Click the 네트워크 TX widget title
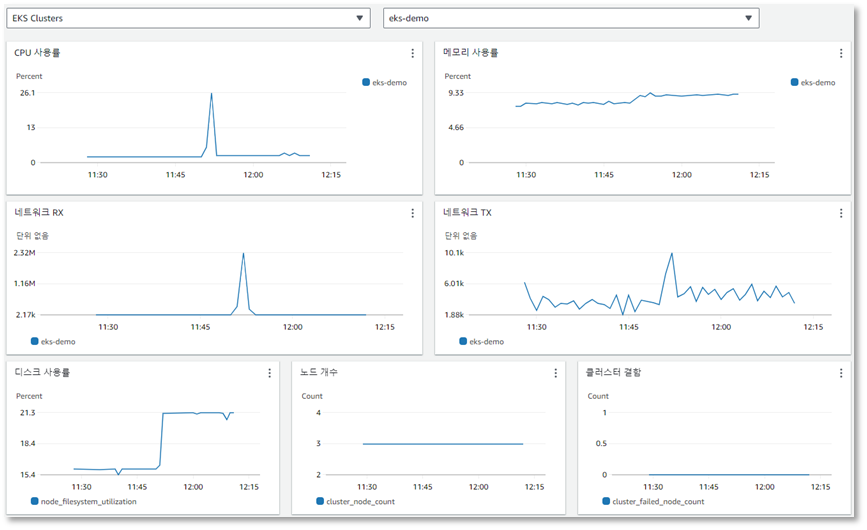The width and height of the screenshot is (867, 530). pos(467,212)
